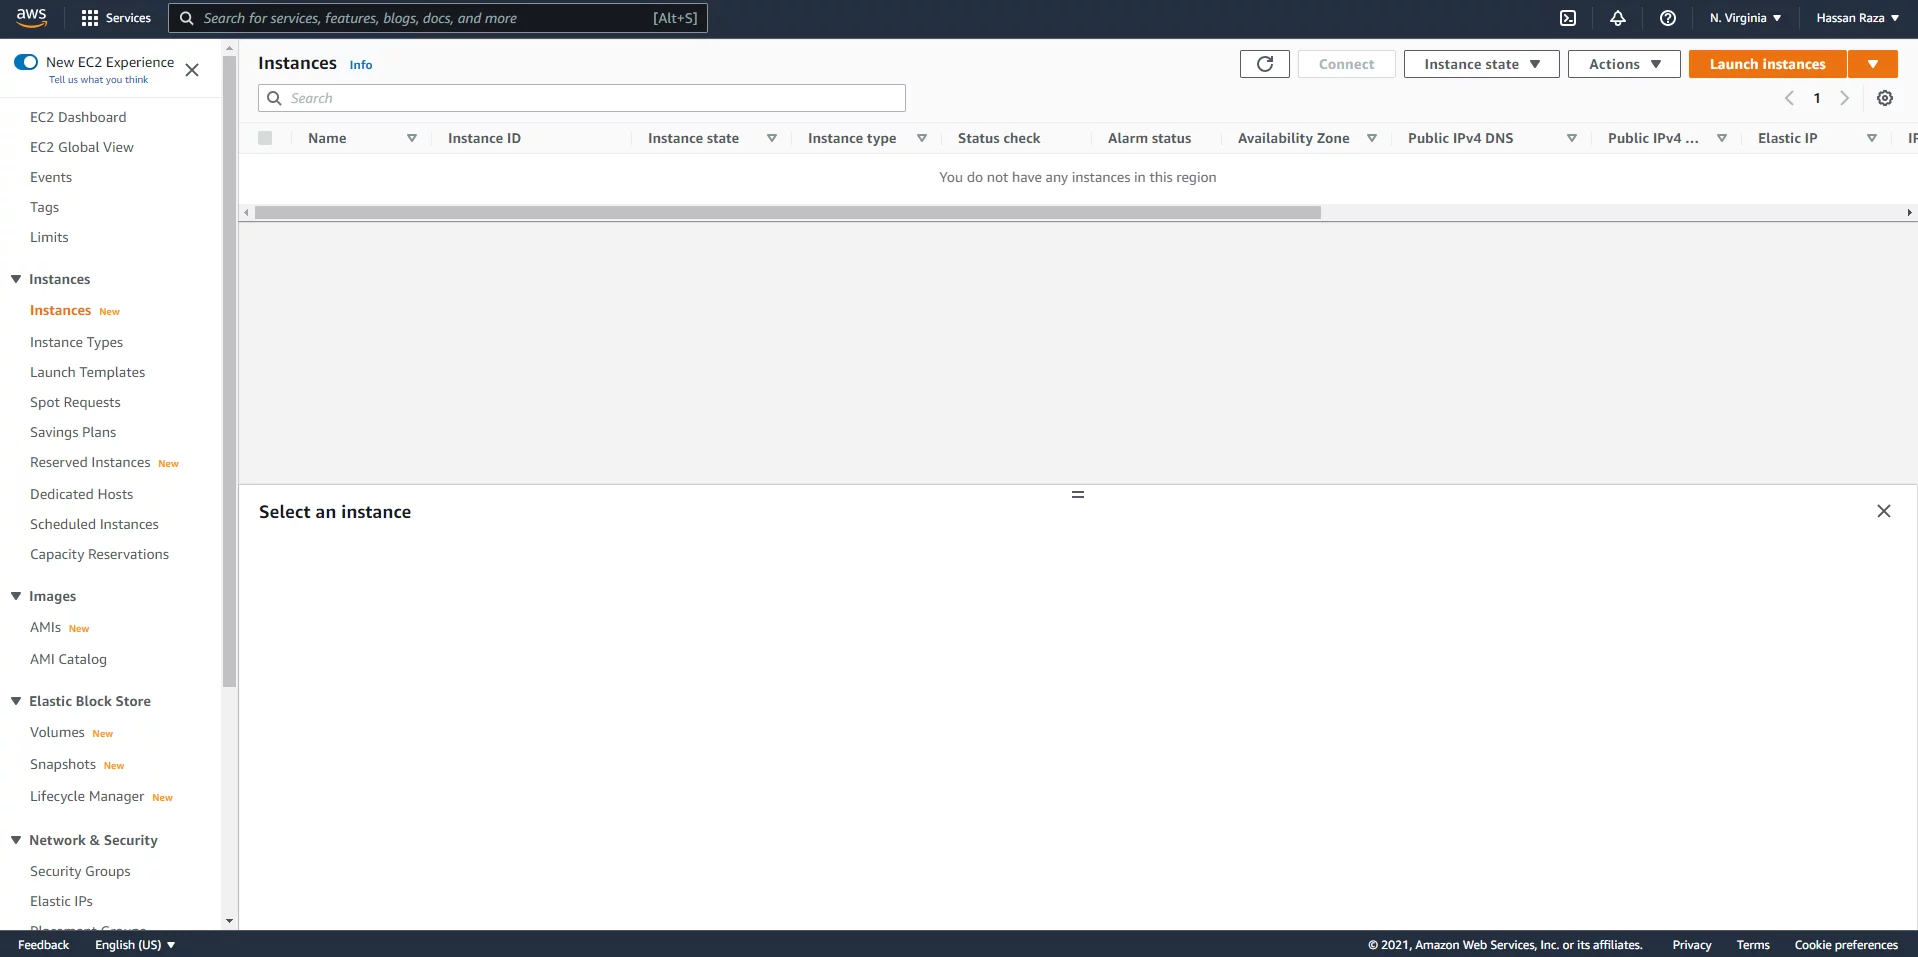Sort by the Elastic IP column arrow
Viewport: 1918px width, 957px height.
pyautogui.click(x=1872, y=138)
